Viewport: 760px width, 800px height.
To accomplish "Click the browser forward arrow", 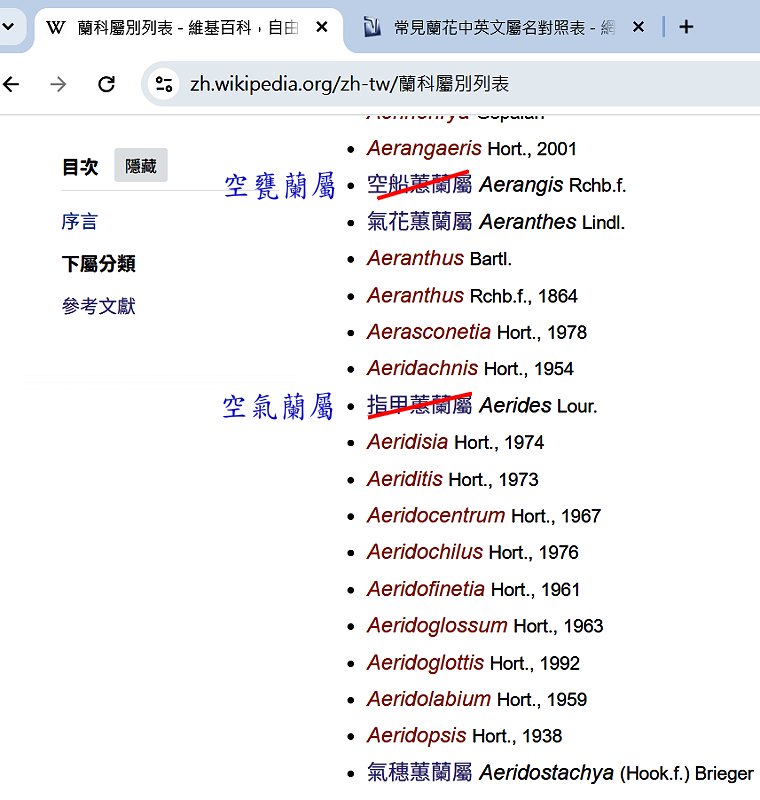I will (59, 84).
